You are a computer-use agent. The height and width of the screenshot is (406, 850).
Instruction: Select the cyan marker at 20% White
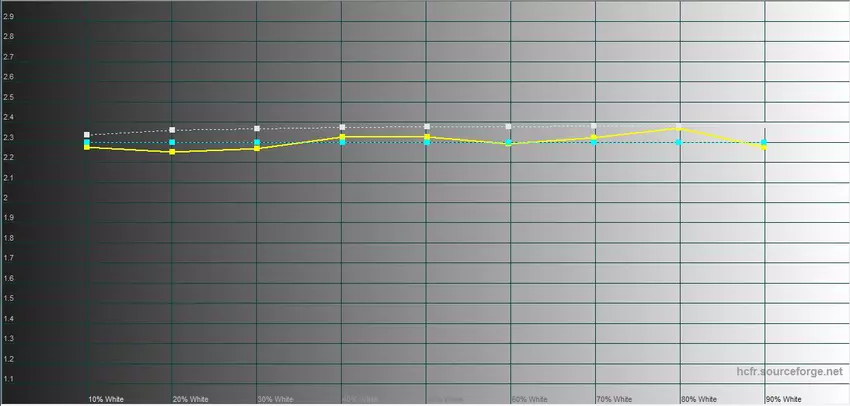point(172,143)
